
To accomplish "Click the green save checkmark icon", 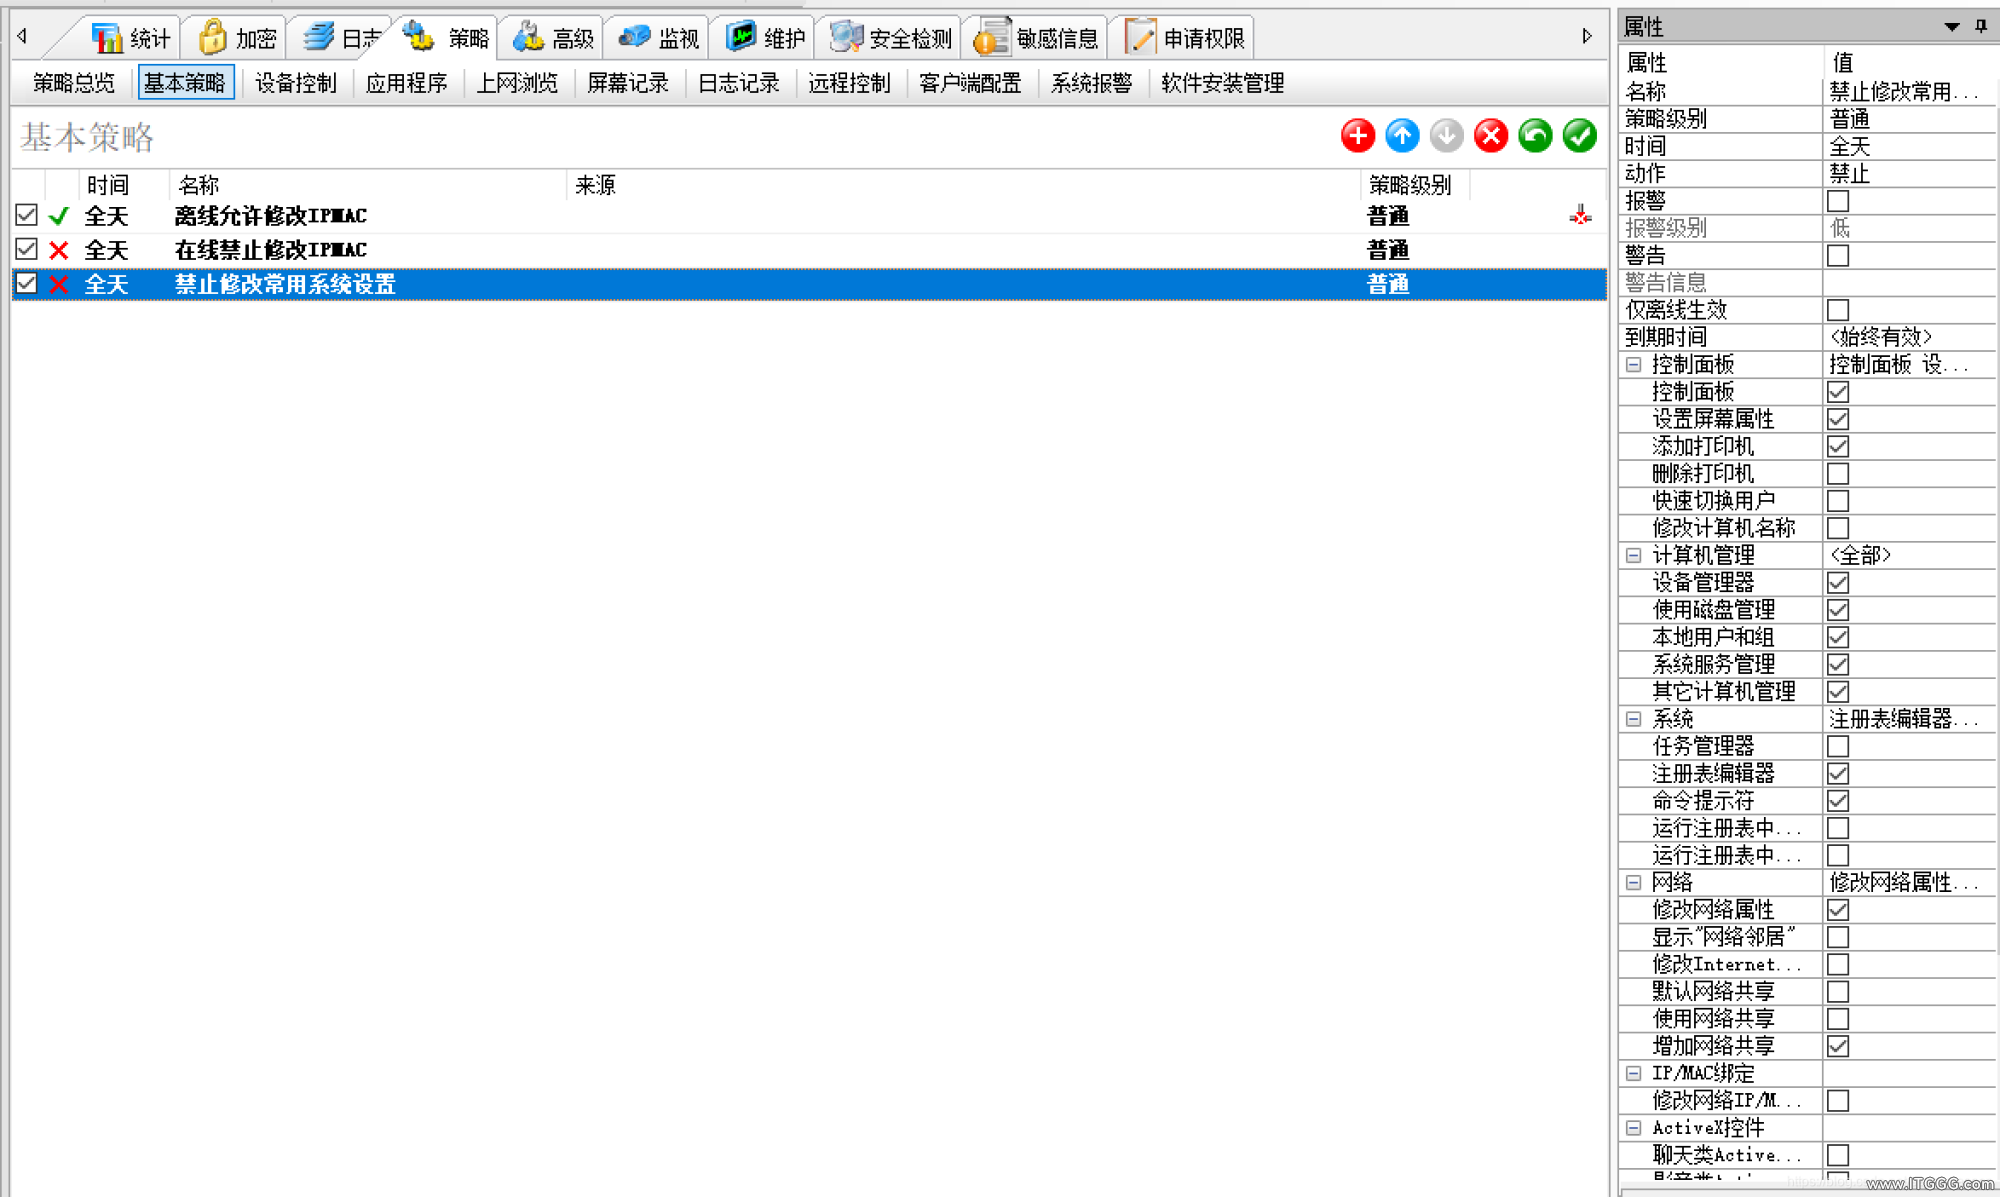I will pyautogui.click(x=1580, y=135).
